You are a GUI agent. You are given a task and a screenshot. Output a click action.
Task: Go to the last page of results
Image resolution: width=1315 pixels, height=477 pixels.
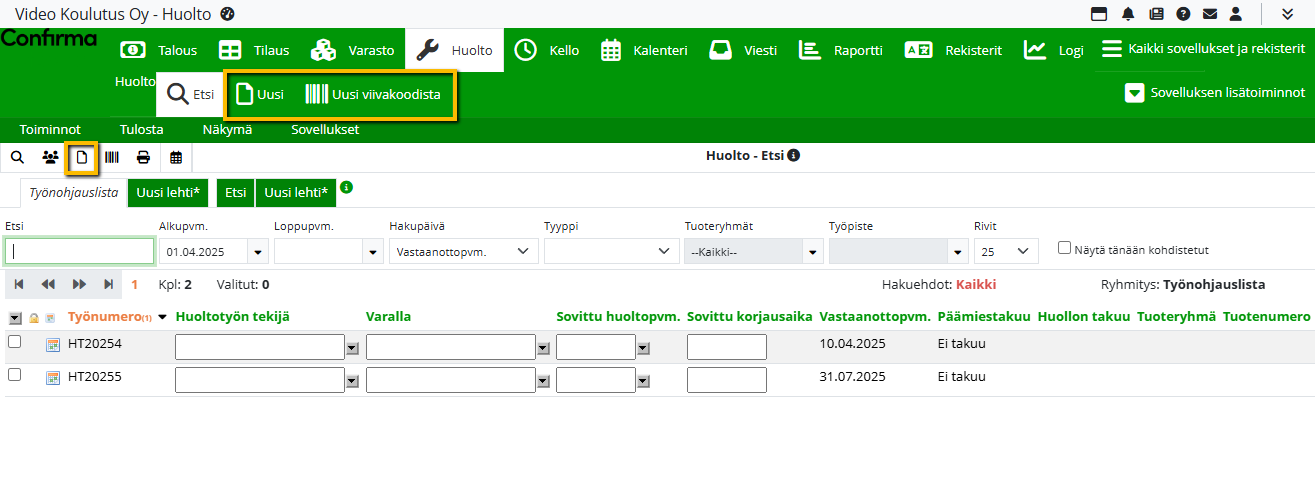108,285
